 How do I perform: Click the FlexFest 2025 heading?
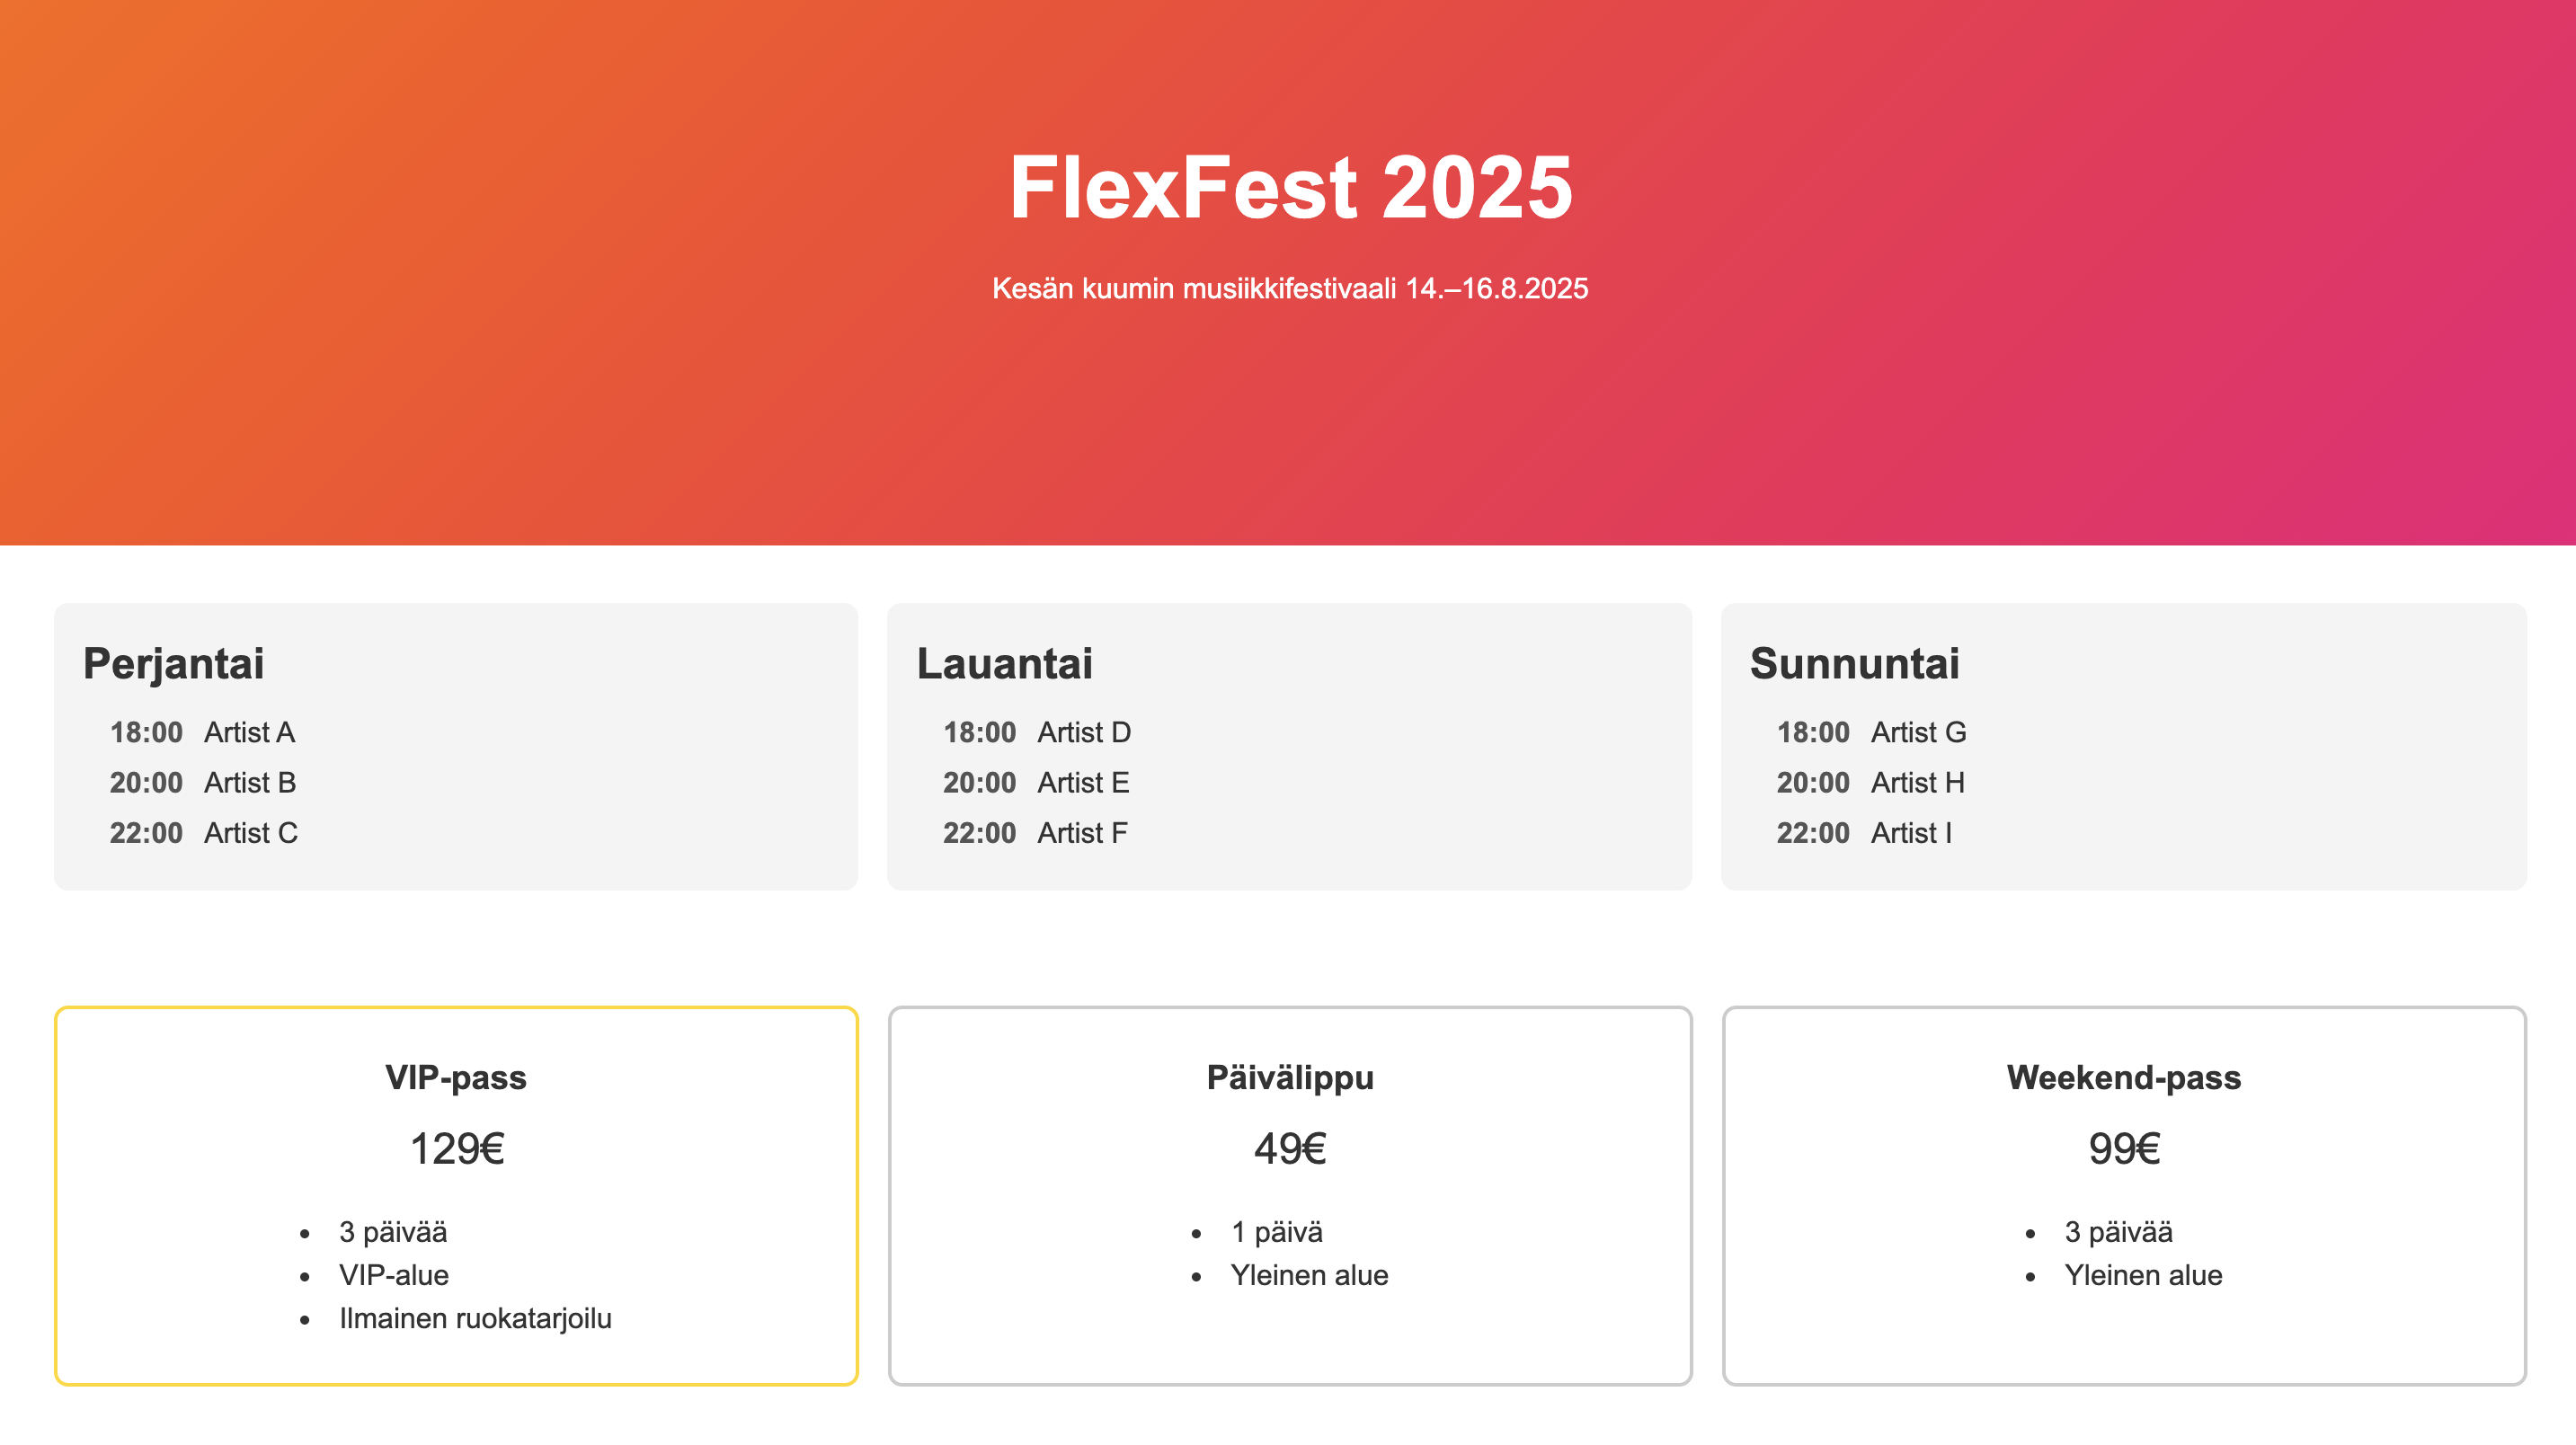click(1290, 187)
